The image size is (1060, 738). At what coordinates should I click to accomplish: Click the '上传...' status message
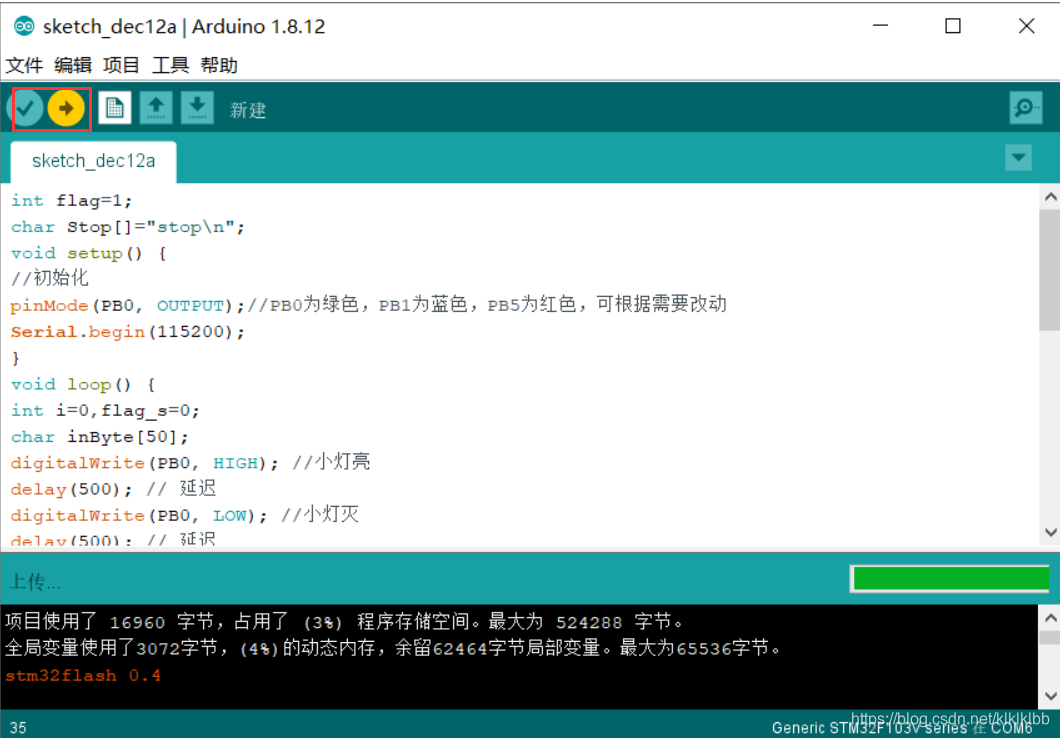coord(34,582)
